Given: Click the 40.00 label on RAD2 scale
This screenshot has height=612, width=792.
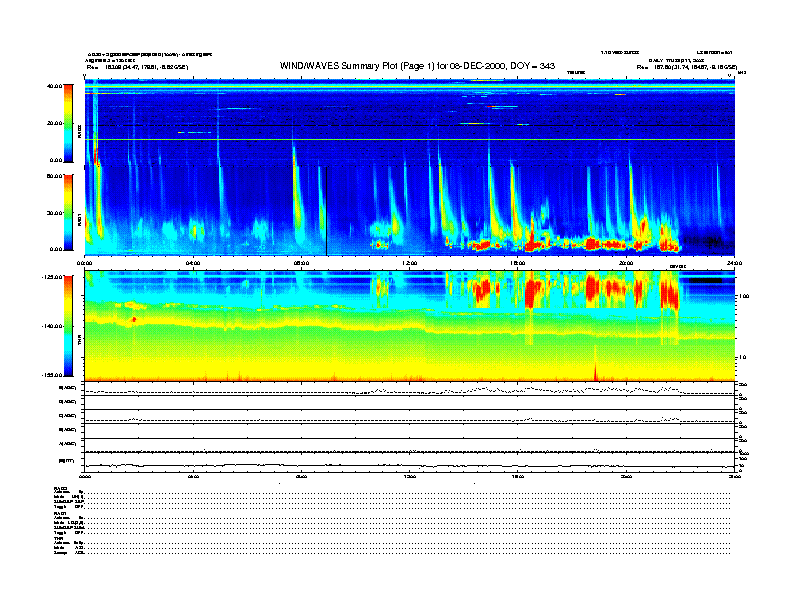Looking at the screenshot, I should [54, 86].
